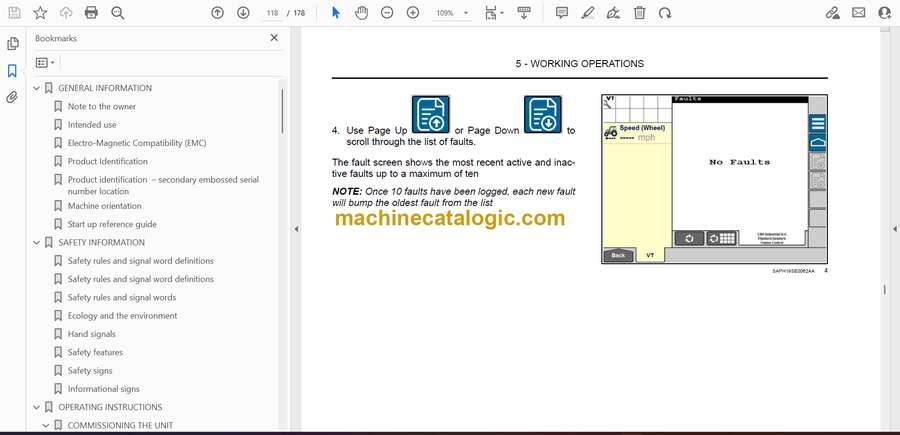Image resolution: width=900 pixels, height=435 pixels.
Task: Collapse left panel with divider arrow
Action: tap(296, 229)
